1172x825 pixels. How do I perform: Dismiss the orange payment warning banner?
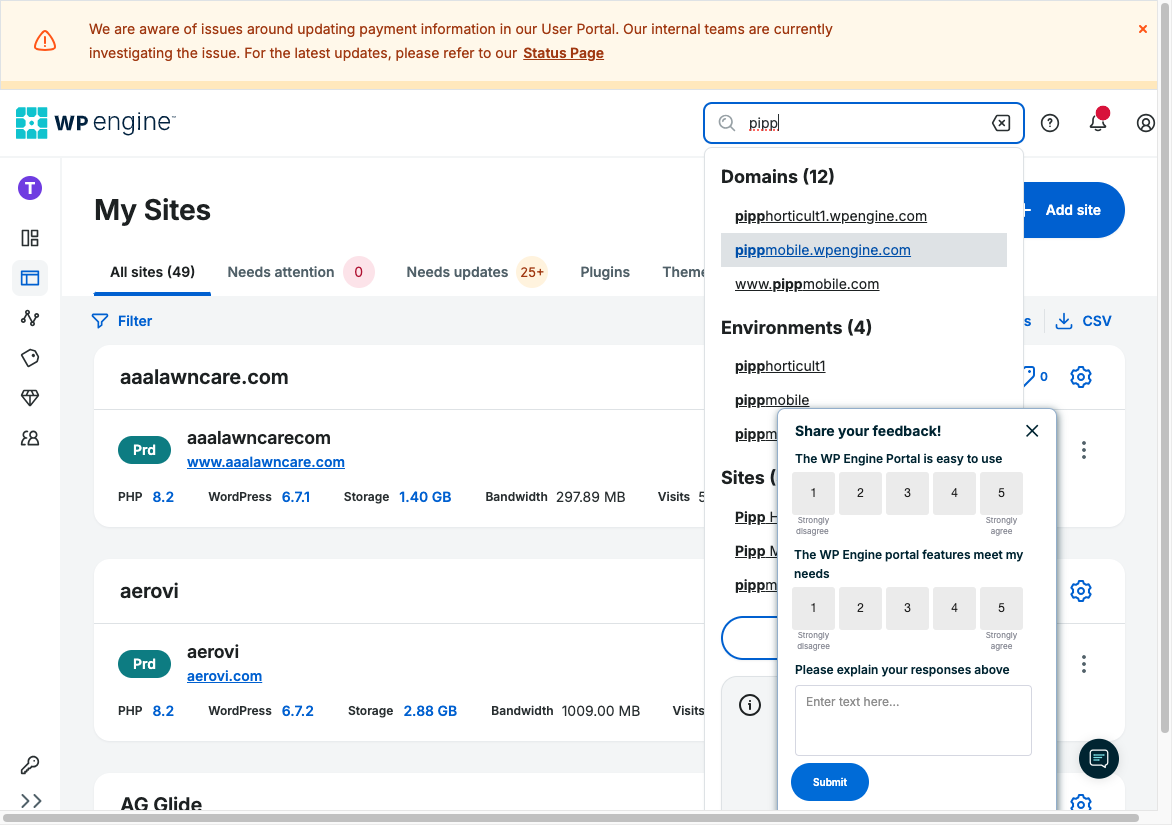click(1142, 29)
